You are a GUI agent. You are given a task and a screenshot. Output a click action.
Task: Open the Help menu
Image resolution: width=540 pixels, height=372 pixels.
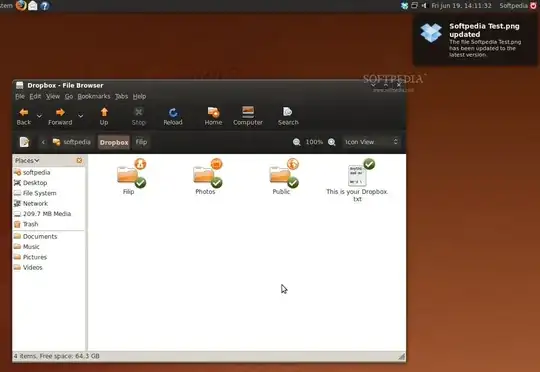tap(139, 96)
